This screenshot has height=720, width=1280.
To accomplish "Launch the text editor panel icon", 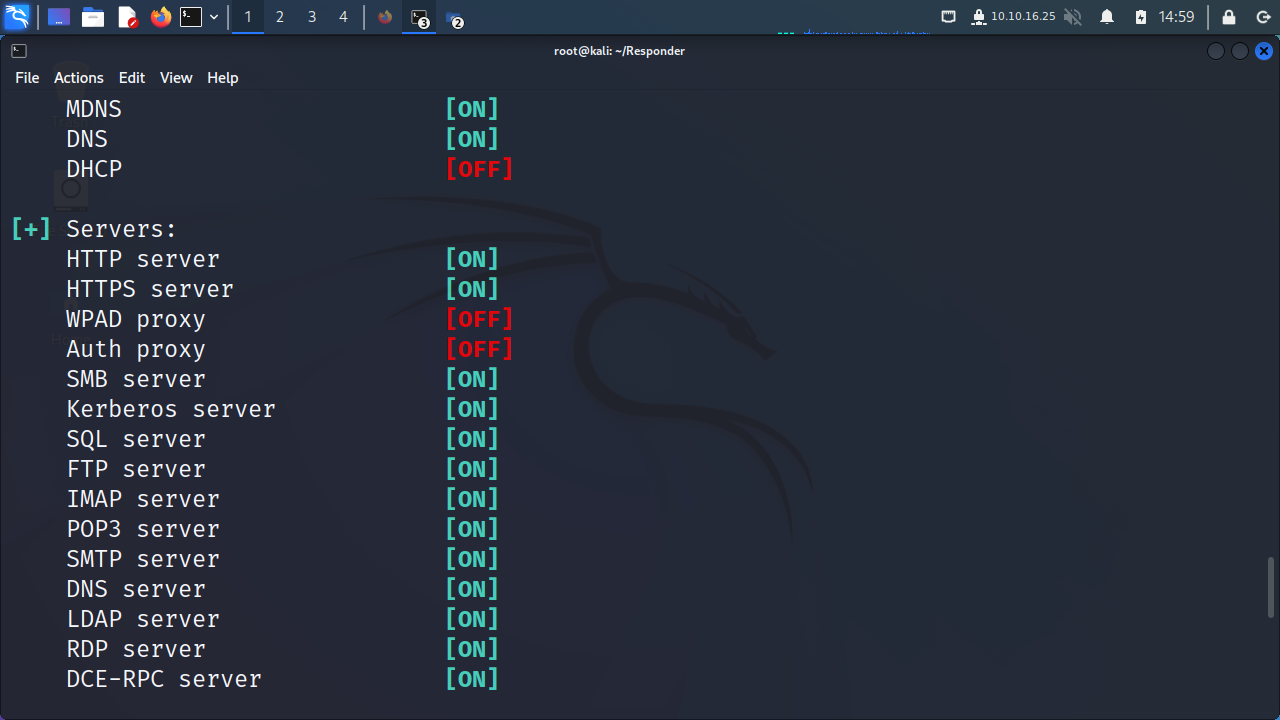I will [127, 17].
